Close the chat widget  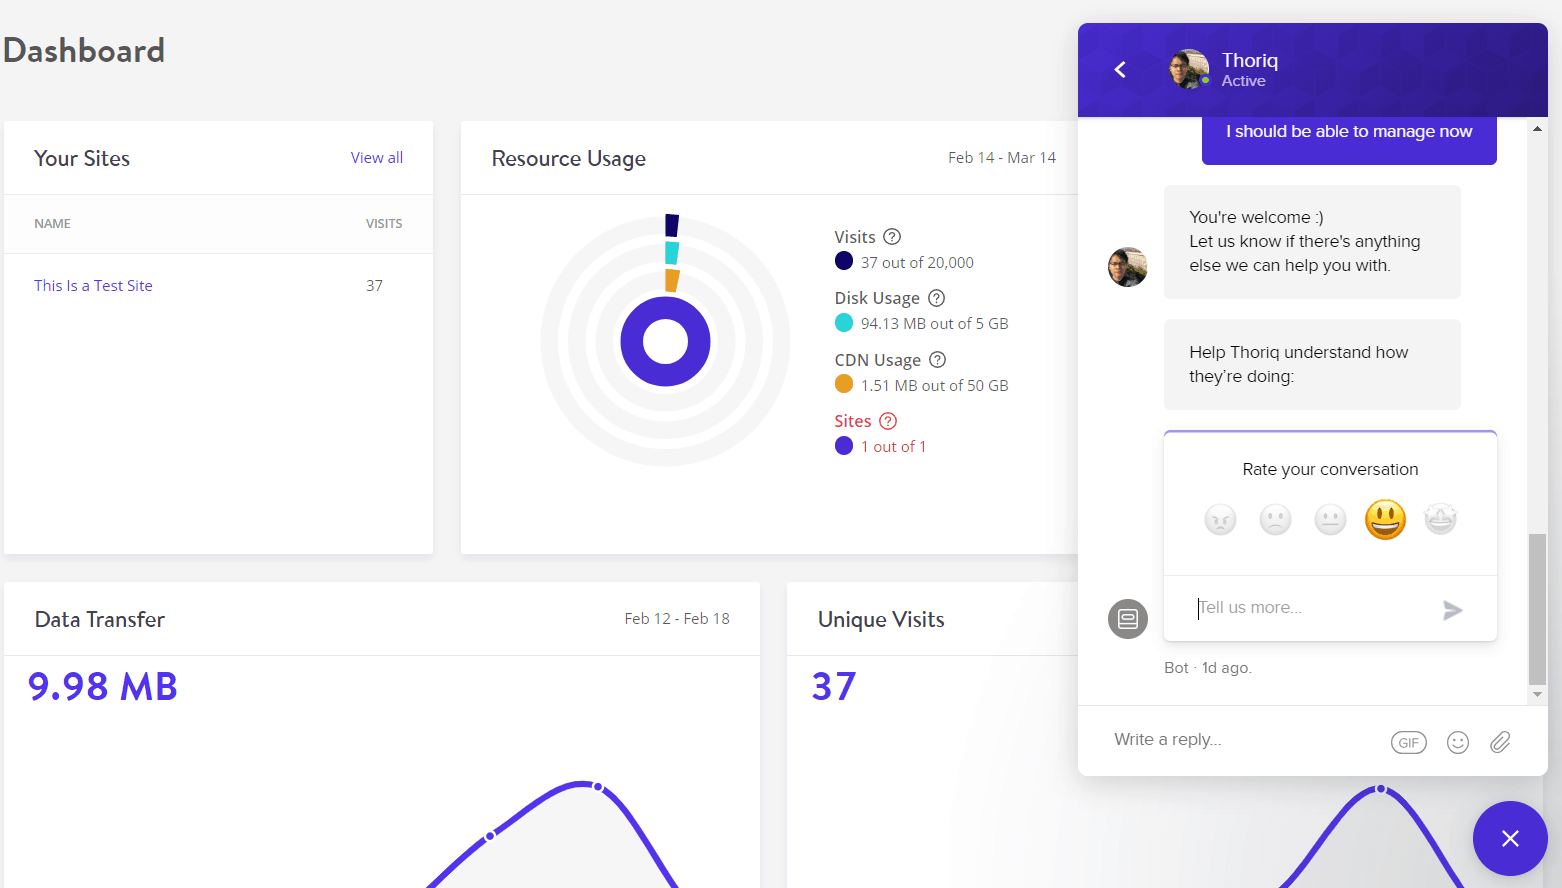[x=1510, y=838]
